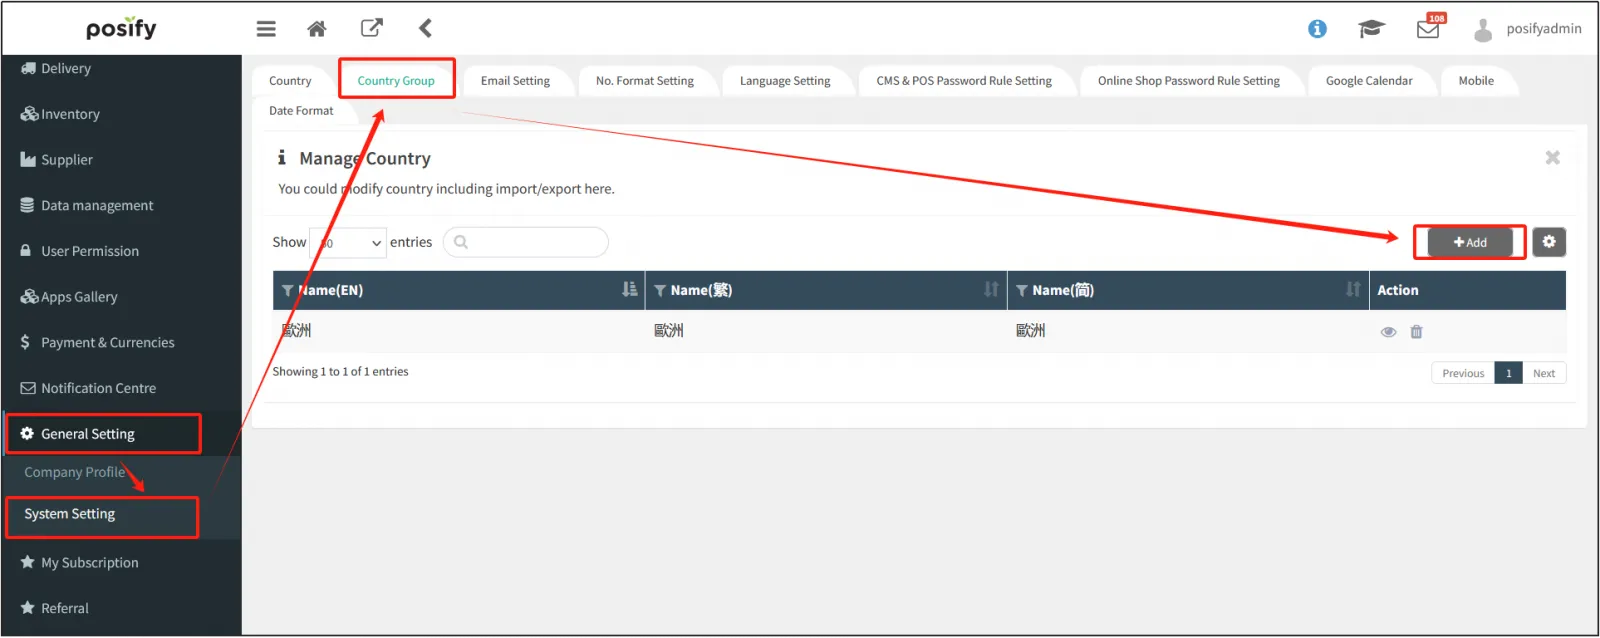Click the Previous pagination button
1600x638 pixels.
click(x=1463, y=373)
